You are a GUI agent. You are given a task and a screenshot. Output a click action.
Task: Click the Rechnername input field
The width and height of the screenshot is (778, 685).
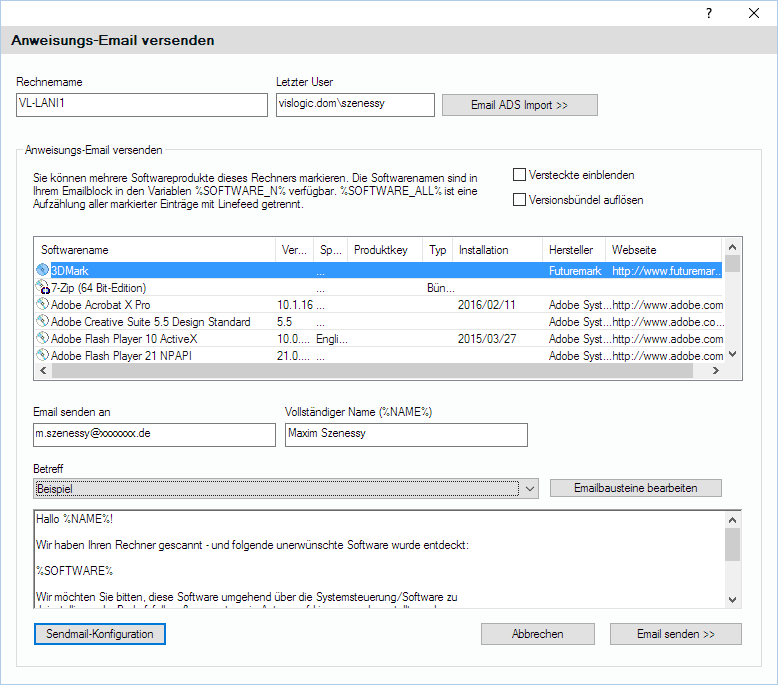142,105
